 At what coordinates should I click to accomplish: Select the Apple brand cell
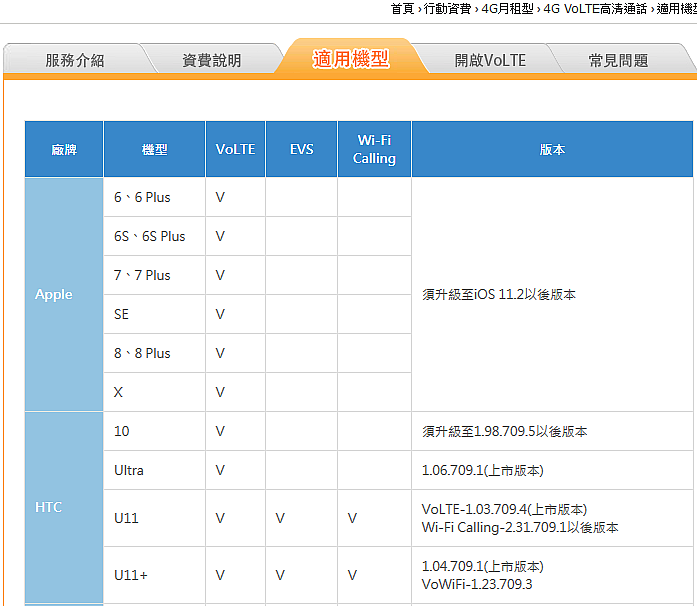tap(64, 294)
